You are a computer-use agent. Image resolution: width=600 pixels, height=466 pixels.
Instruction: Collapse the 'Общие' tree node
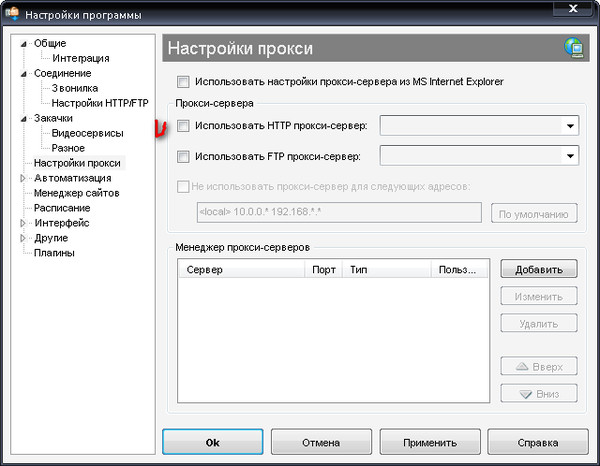(24, 44)
